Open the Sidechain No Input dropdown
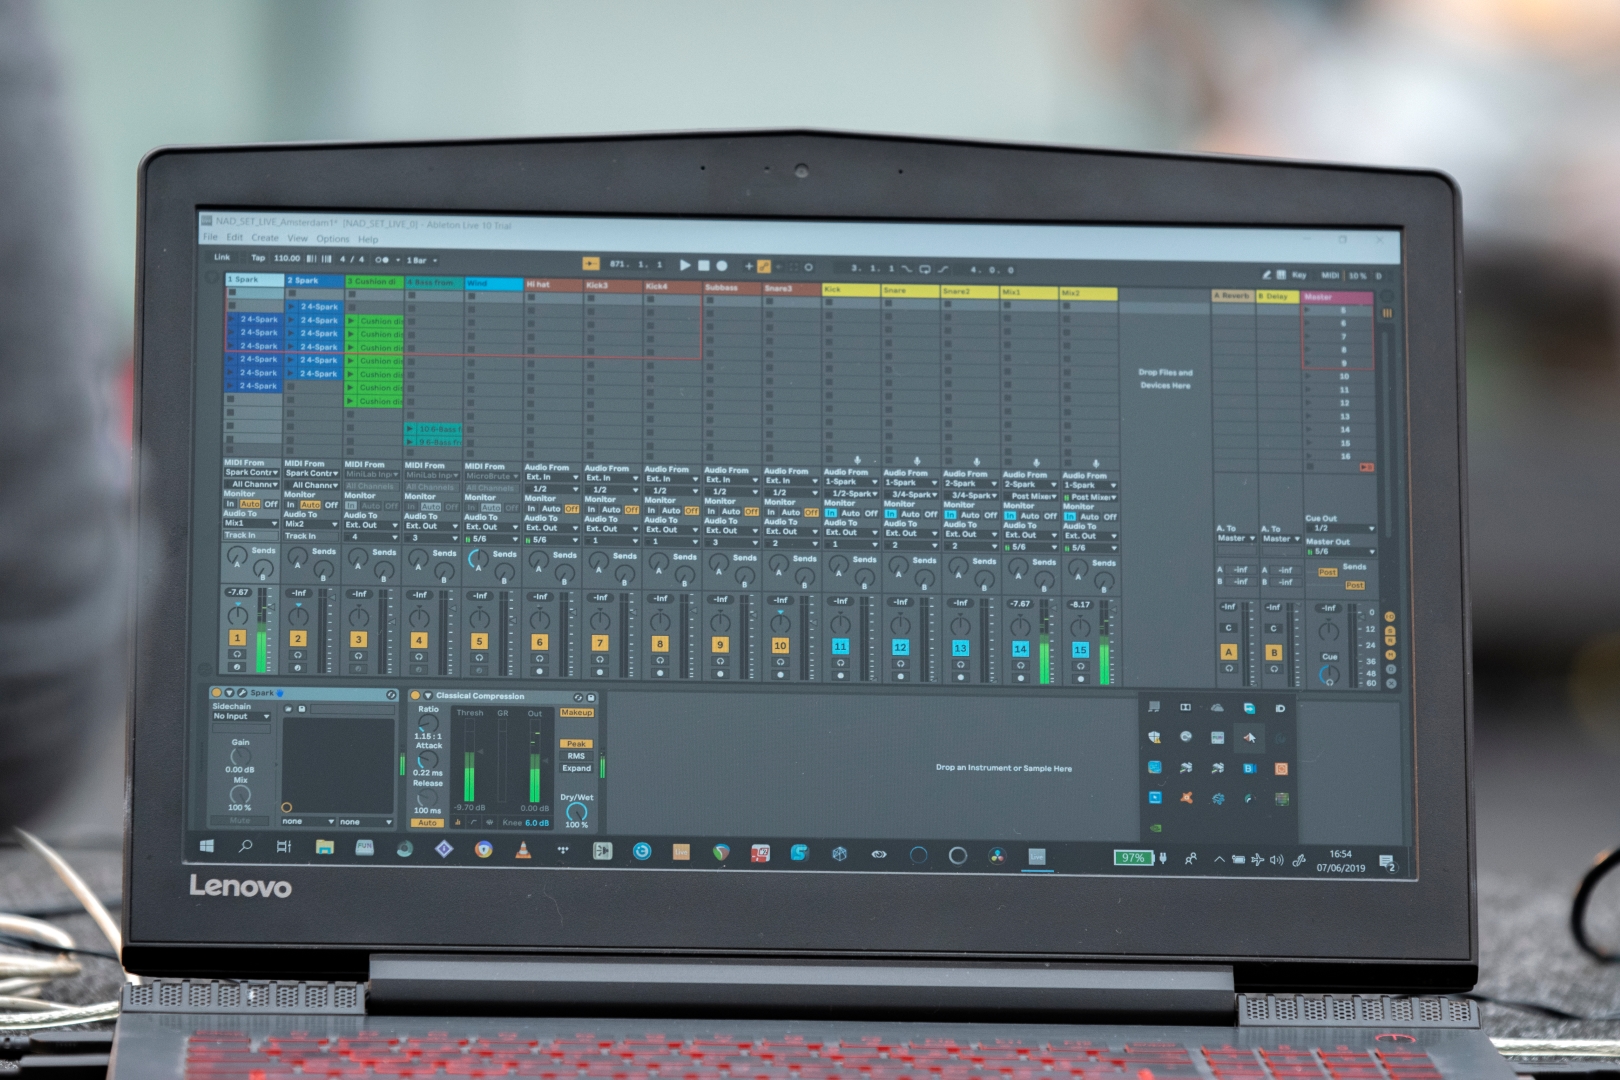1620x1080 pixels. [x=241, y=716]
